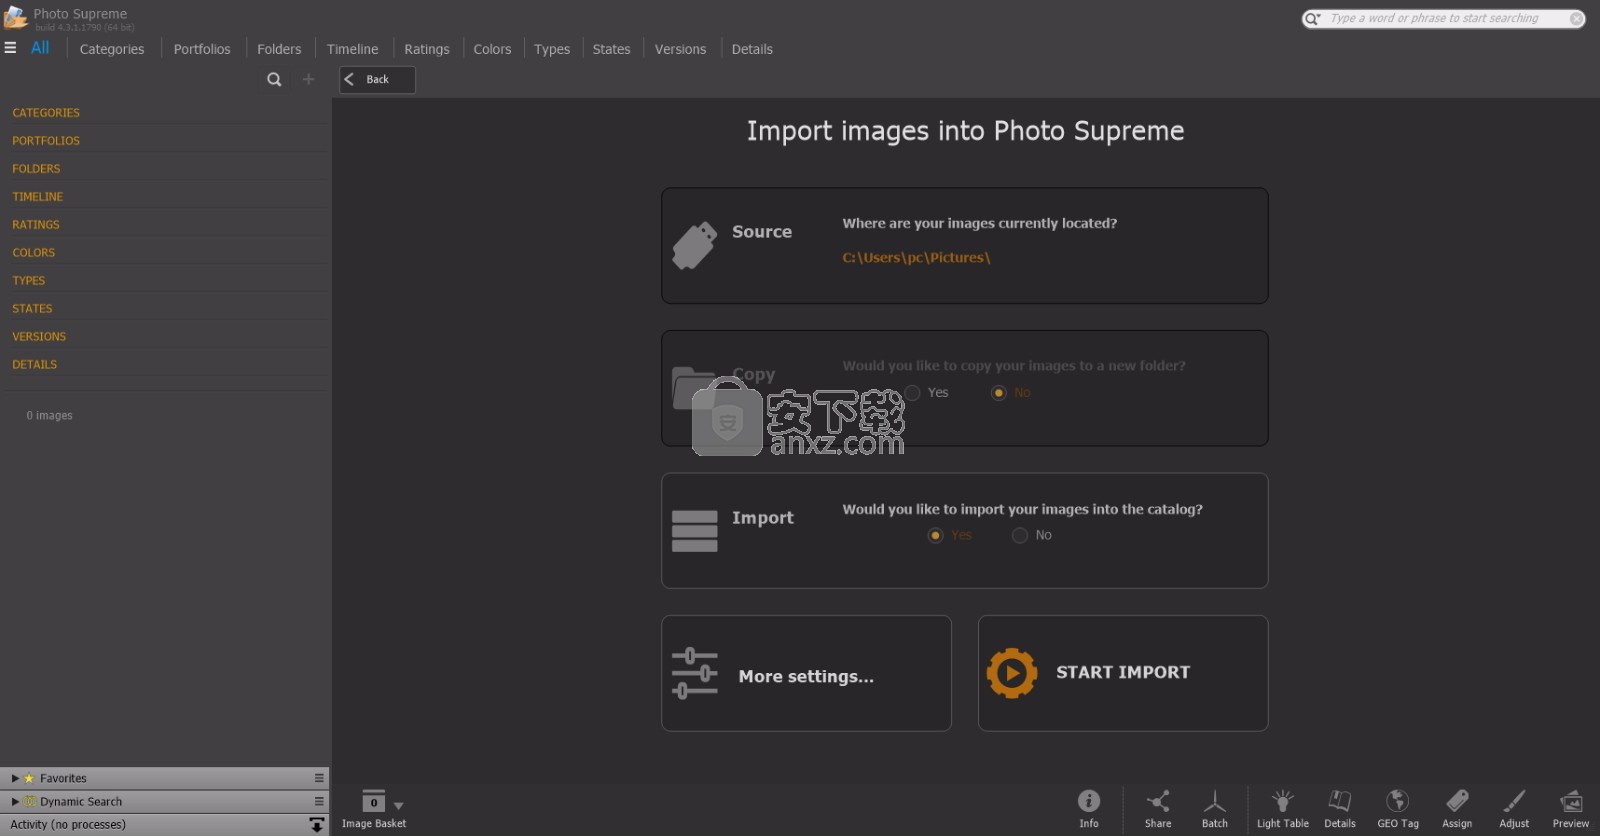Viewport: 1600px width, 836px height.
Task: Switch to the Ratings tab
Action: (x=427, y=49)
